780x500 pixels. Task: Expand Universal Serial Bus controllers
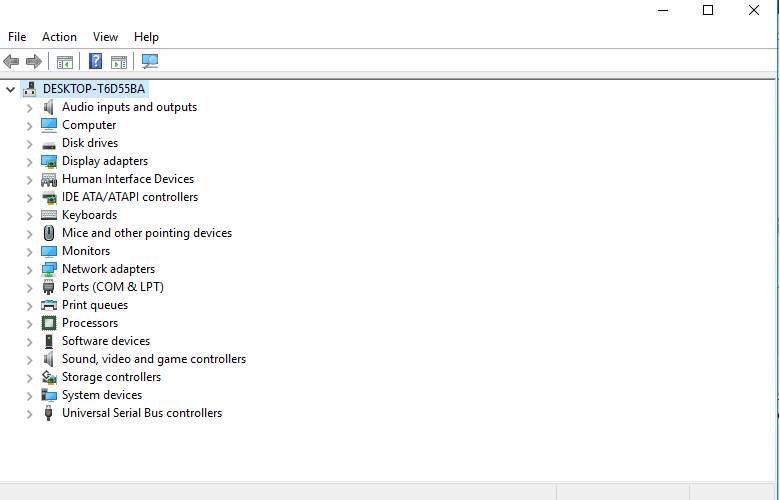pyautogui.click(x=29, y=413)
